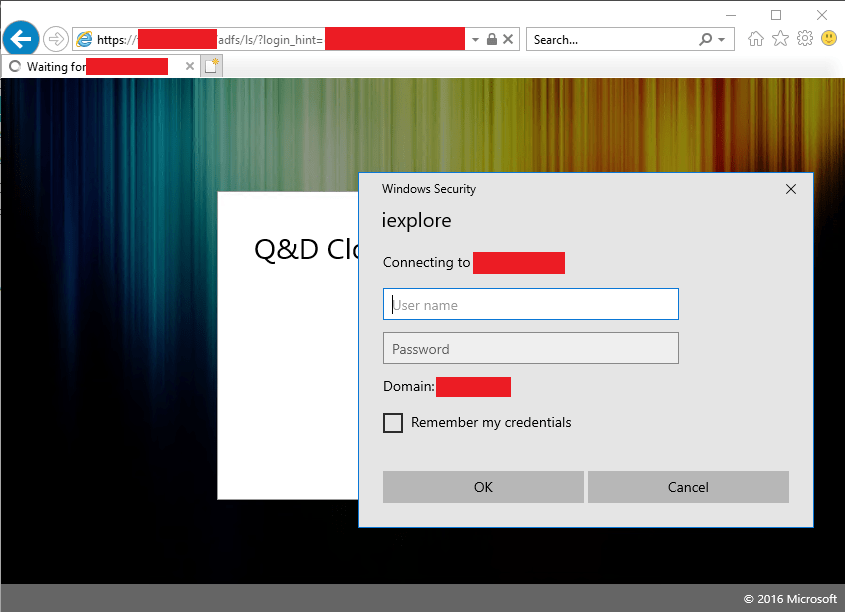Viewport: 845px width, 612px height.
Task: Stop page loading with the address bar X
Action: click(x=508, y=39)
